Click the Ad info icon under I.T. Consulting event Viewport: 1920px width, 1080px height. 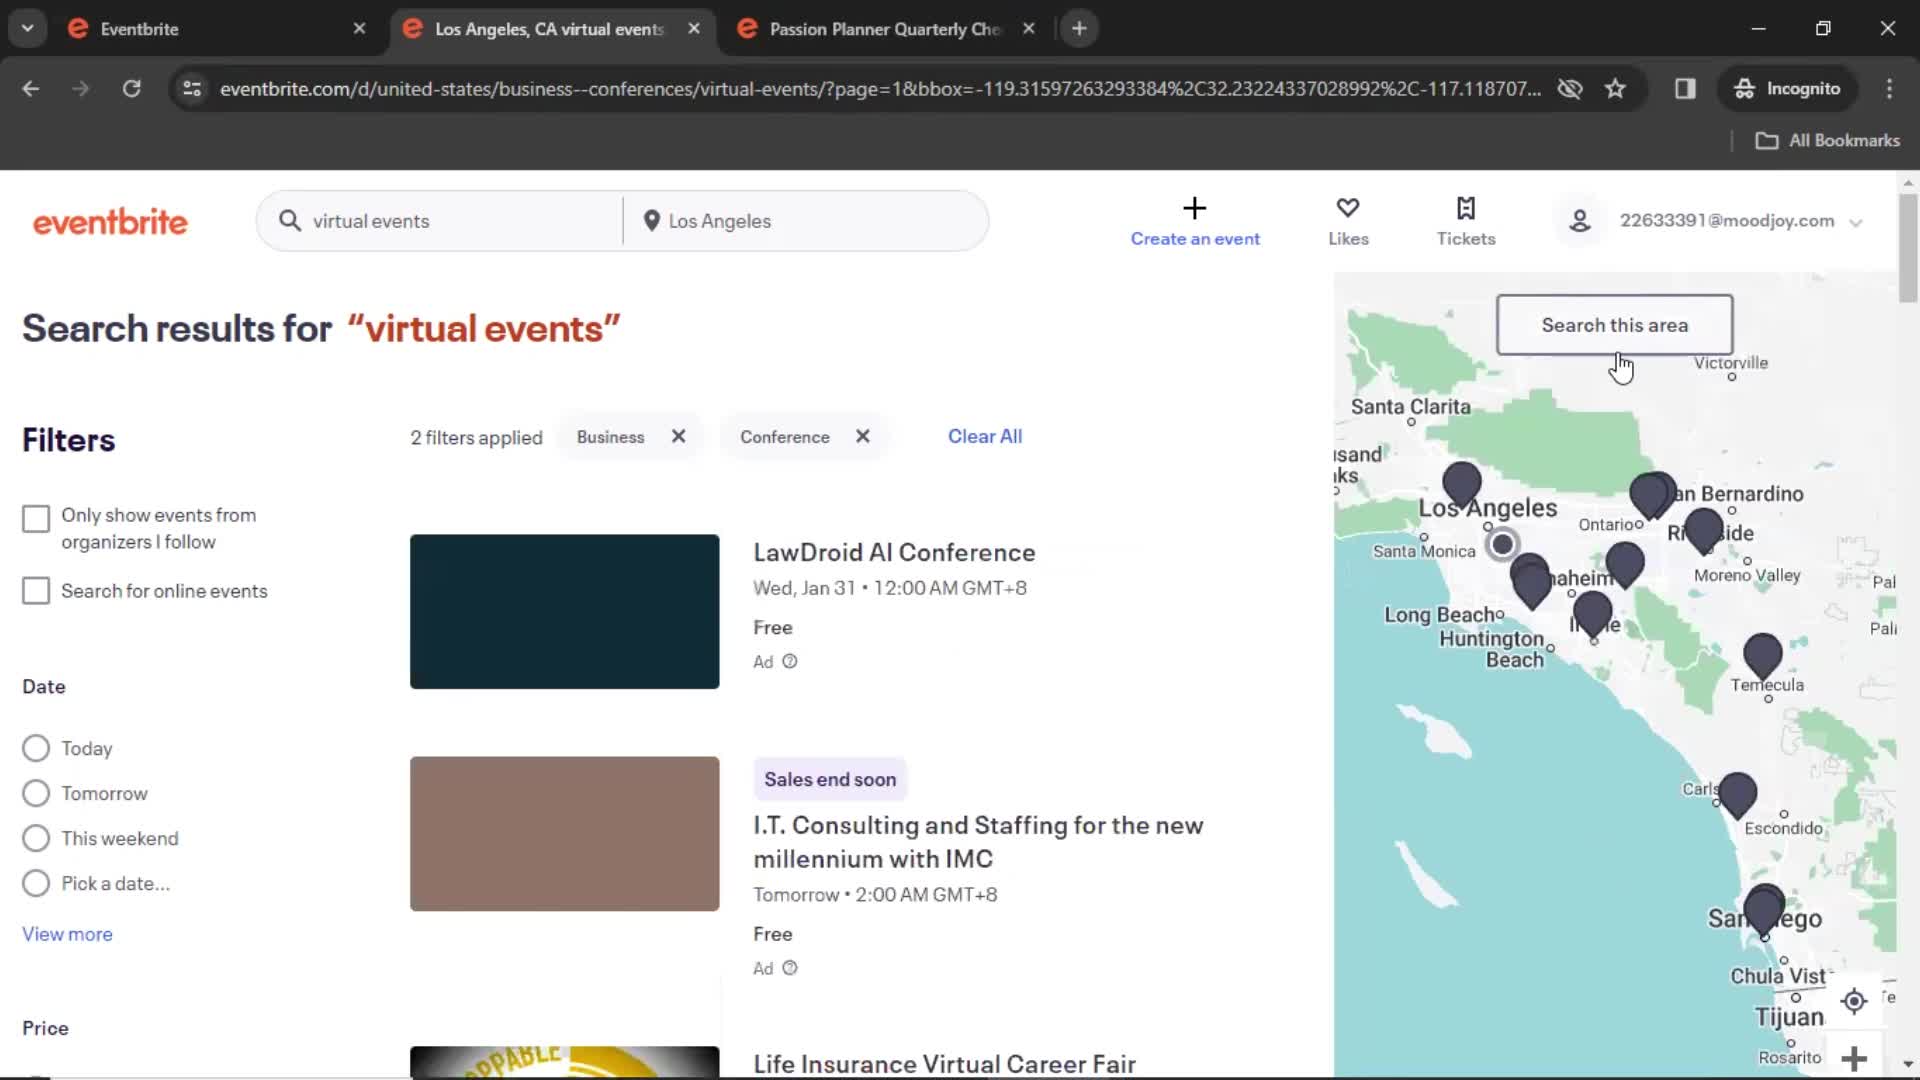click(790, 968)
